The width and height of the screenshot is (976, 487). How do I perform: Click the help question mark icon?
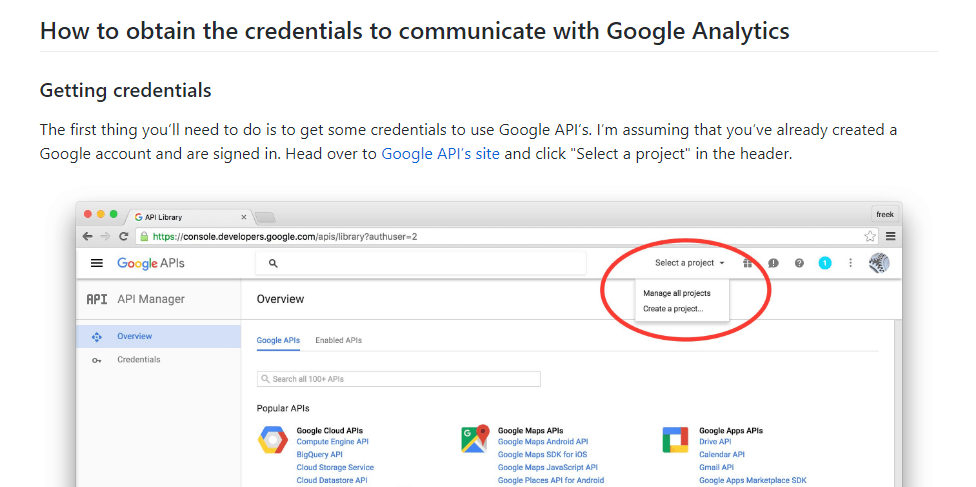(799, 263)
